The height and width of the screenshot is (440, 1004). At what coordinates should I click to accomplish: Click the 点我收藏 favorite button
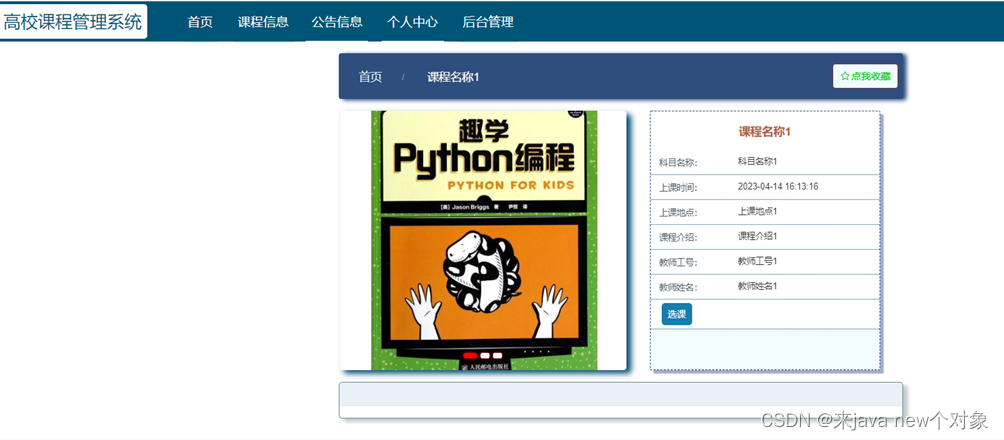click(x=865, y=76)
